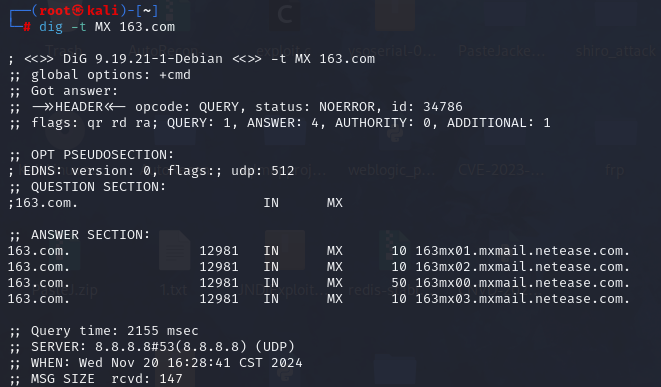This screenshot has height=387, width=661.
Task: Click the SERVER 8.8.8.8#53 line
Action: click(152, 347)
